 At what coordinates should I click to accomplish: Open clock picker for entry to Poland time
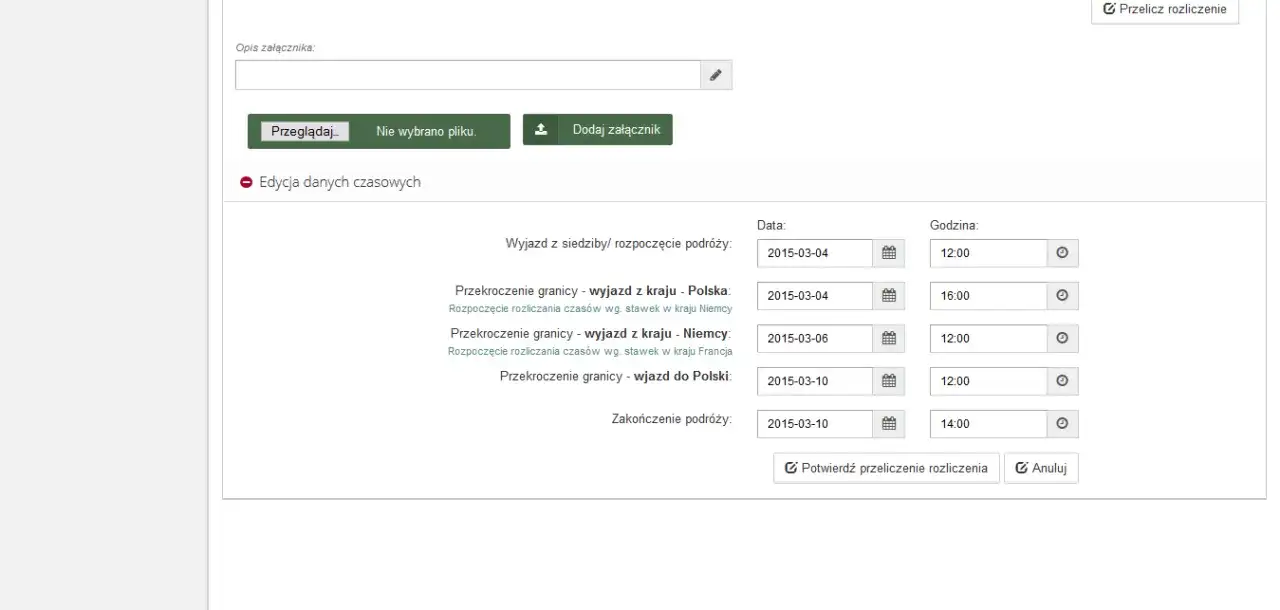pos(1062,381)
